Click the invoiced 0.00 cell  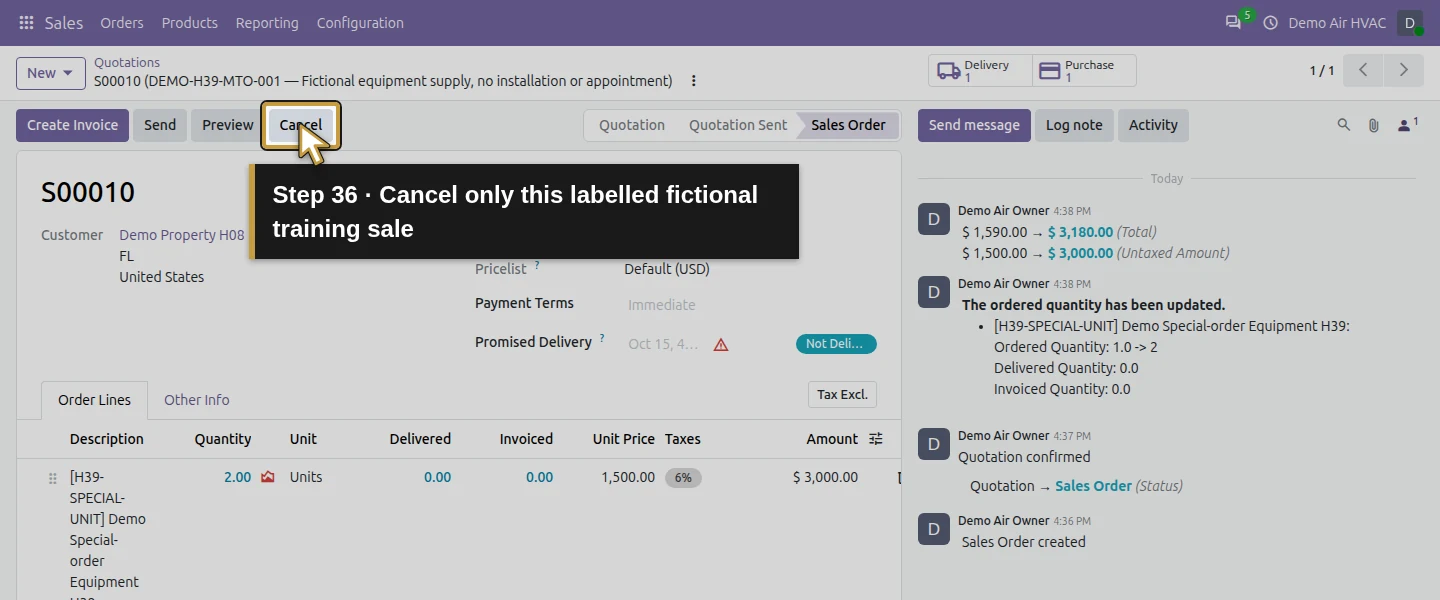coord(539,477)
